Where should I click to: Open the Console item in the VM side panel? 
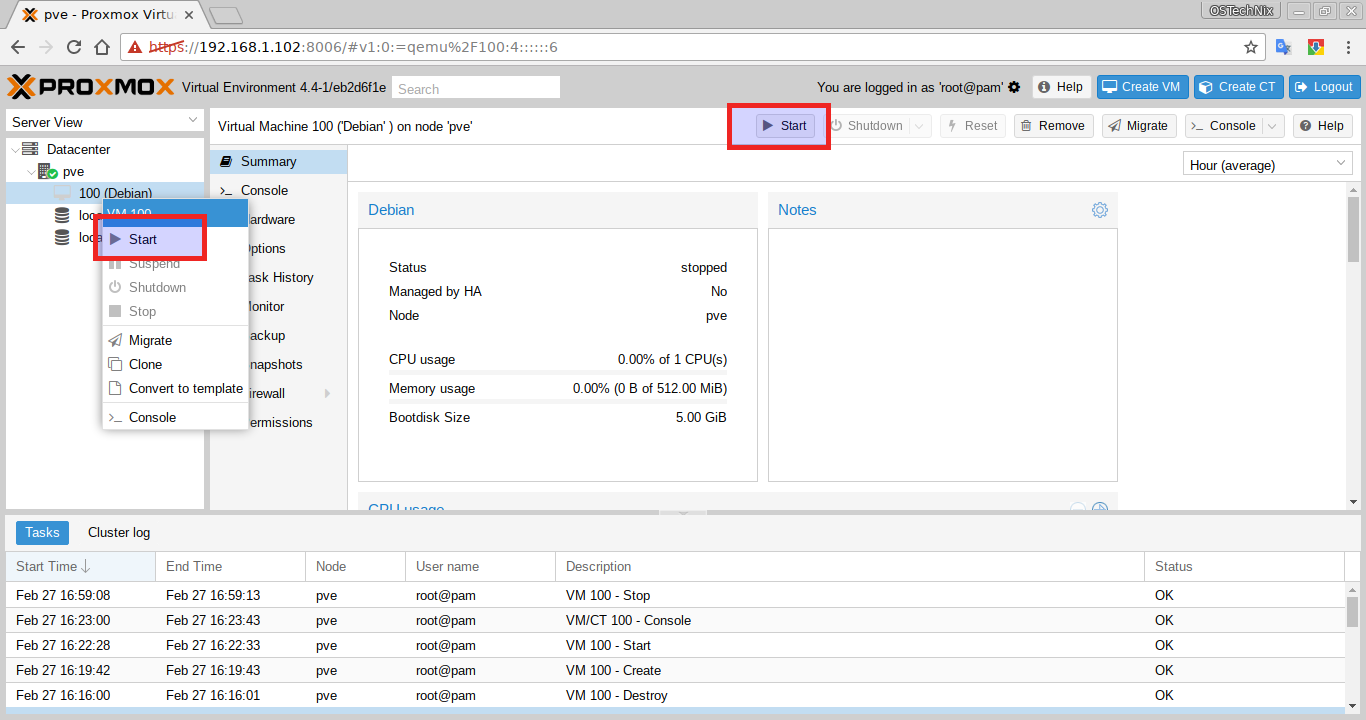tap(278, 190)
